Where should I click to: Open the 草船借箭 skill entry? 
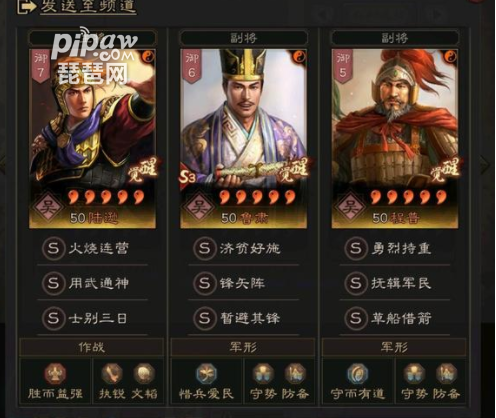(x=395, y=318)
